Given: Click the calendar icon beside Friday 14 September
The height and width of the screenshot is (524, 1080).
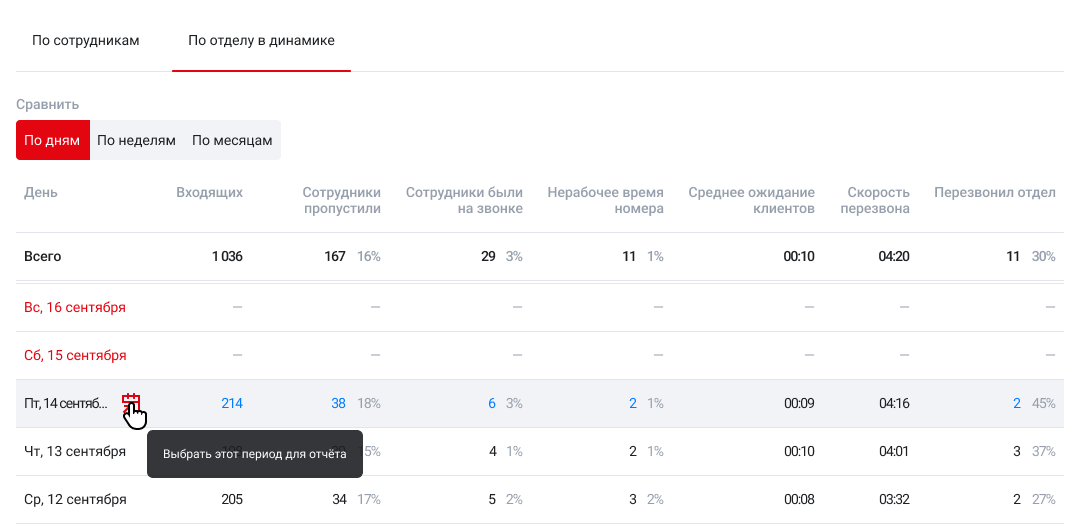Looking at the screenshot, I should (x=130, y=403).
